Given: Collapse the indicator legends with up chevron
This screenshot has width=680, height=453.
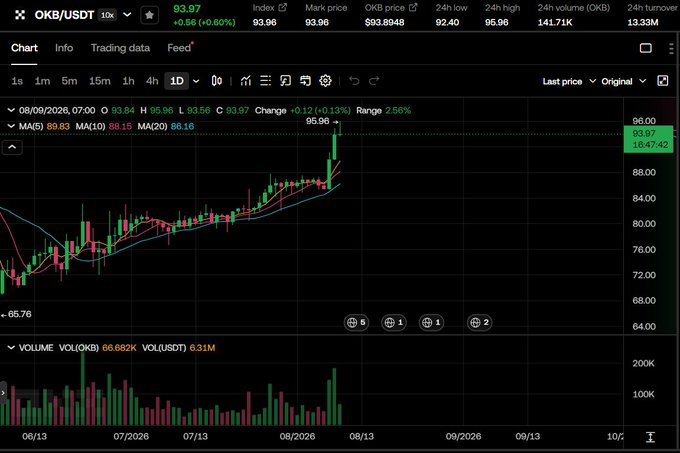Looking at the screenshot, I should click(x=12, y=147).
